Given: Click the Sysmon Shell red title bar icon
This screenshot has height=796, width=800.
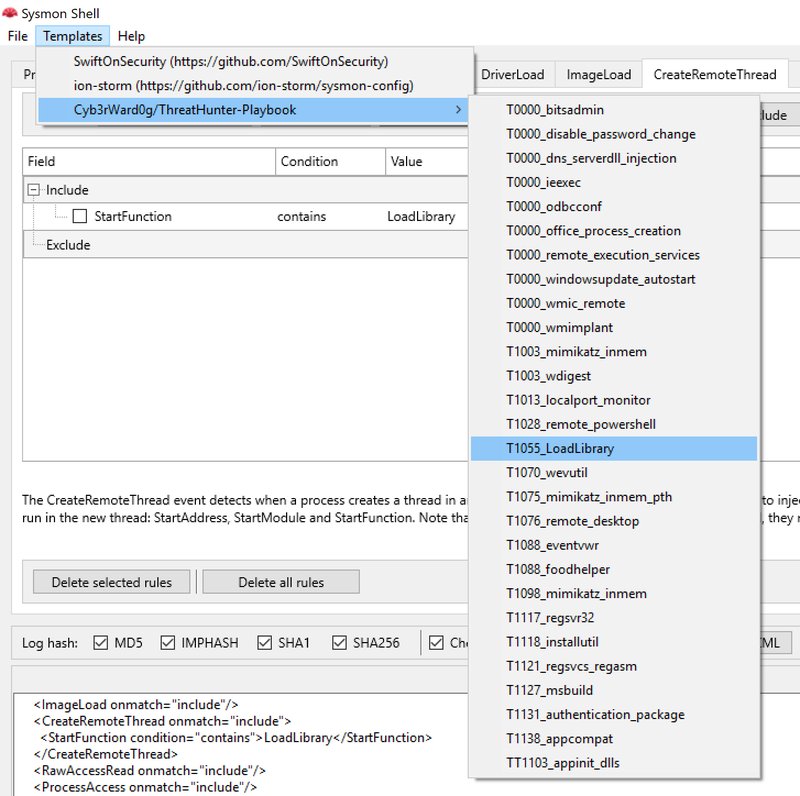Looking at the screenshot, I should pyautogui.click(x=11, y=13).
